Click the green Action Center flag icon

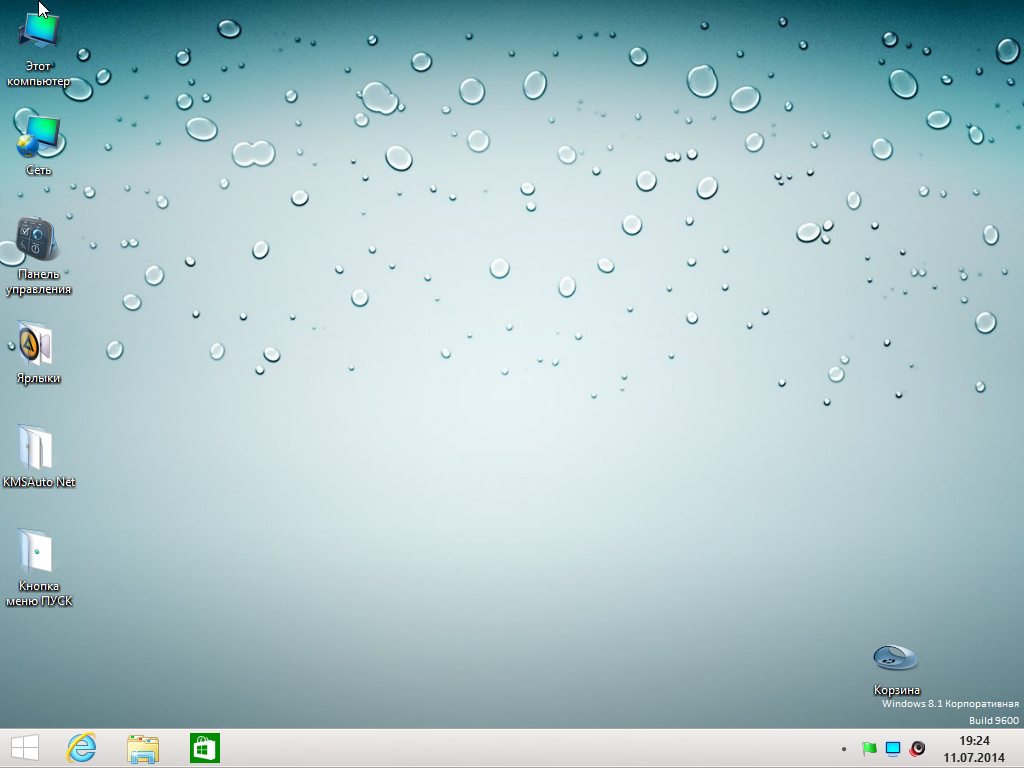(869, 748)
